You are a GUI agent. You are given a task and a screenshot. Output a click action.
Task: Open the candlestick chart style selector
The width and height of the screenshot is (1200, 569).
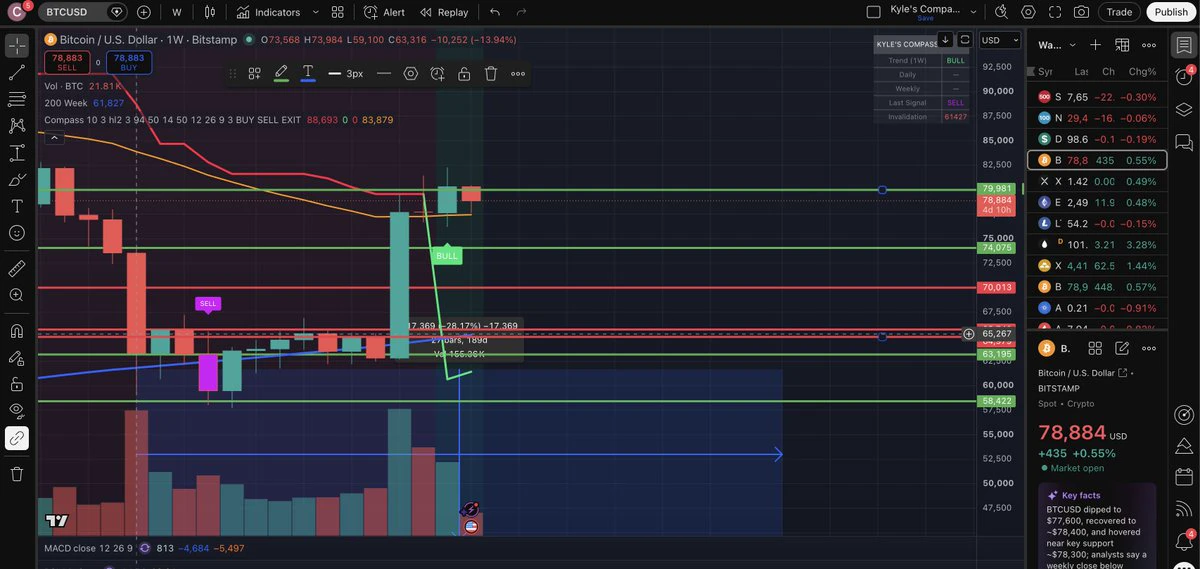(x=210, y=12)
